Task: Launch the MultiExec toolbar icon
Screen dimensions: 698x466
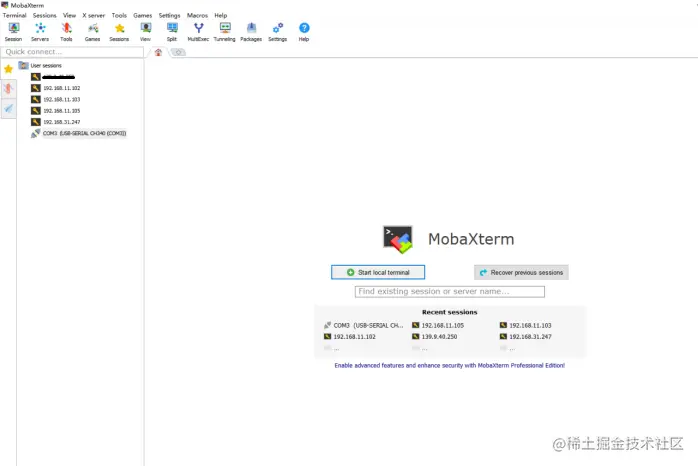Action: pos(199,32)
